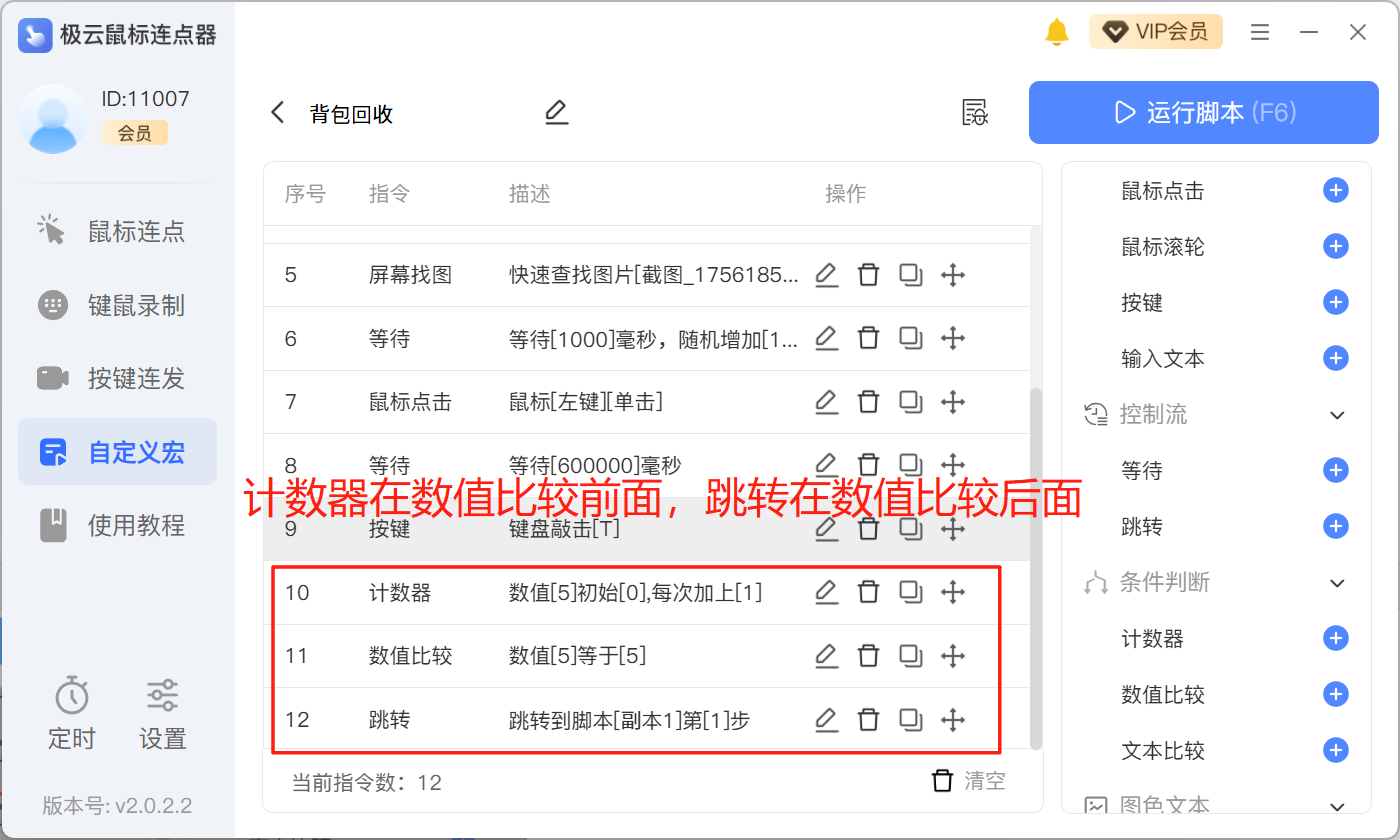
Task: Edit row 5 屏幕找图 instruction
Action: click(826, 275)
